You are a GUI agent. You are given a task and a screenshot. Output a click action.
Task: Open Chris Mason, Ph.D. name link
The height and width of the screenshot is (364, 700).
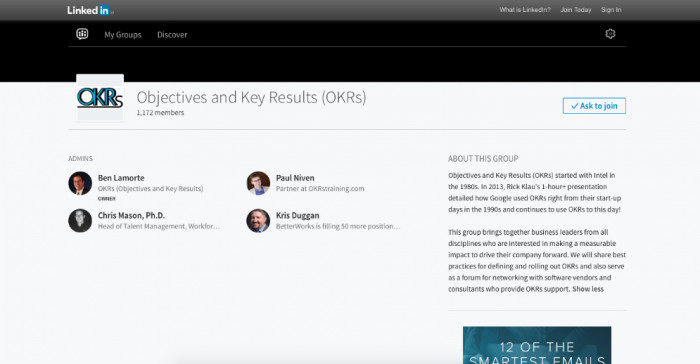point(131,215)
